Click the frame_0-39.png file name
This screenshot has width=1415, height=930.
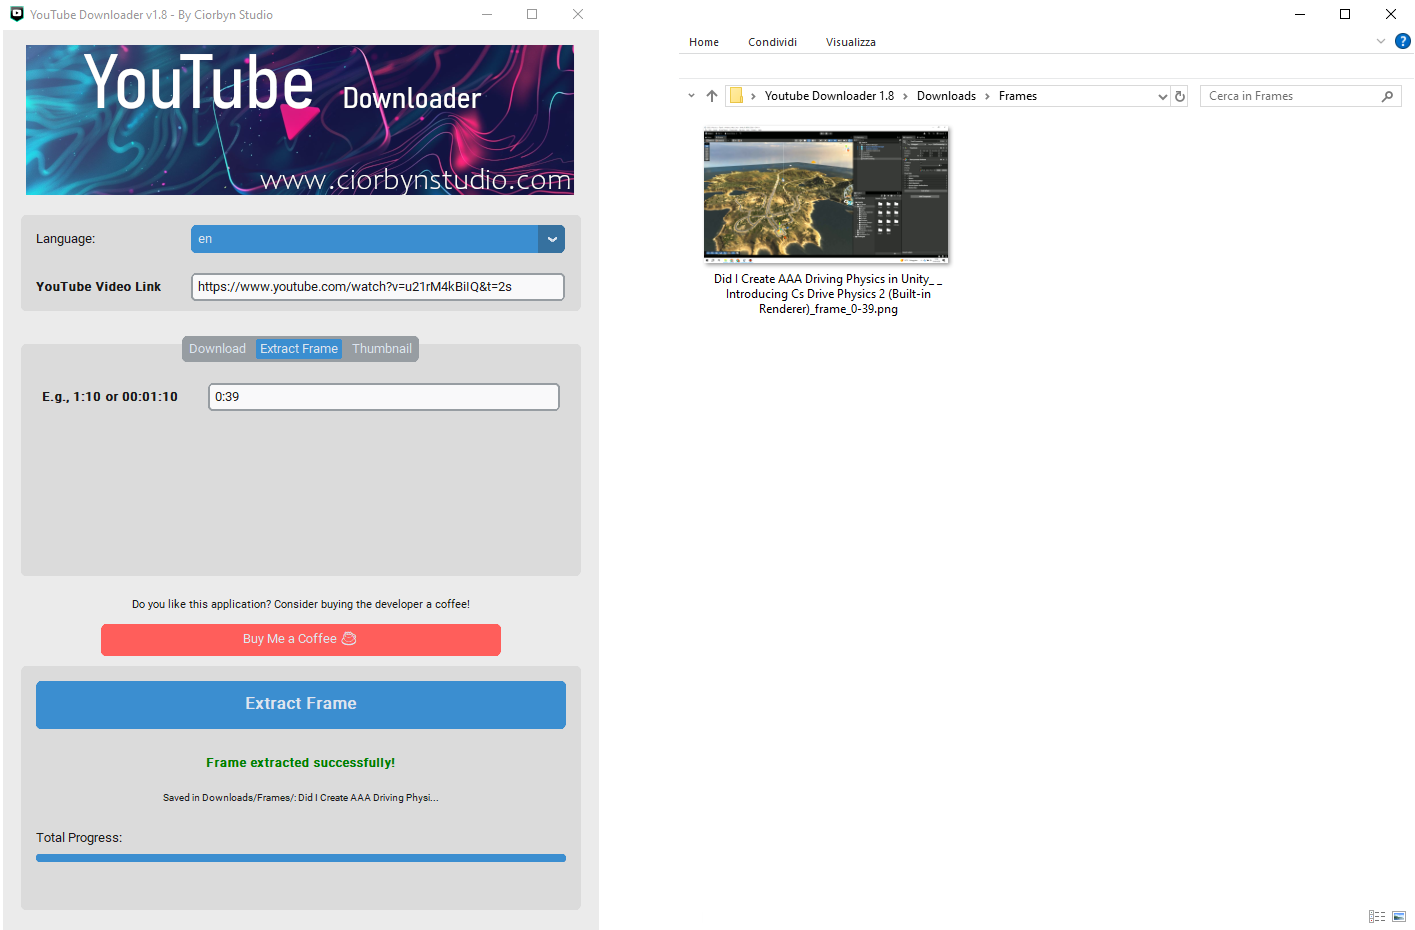(x=828, y=294)
